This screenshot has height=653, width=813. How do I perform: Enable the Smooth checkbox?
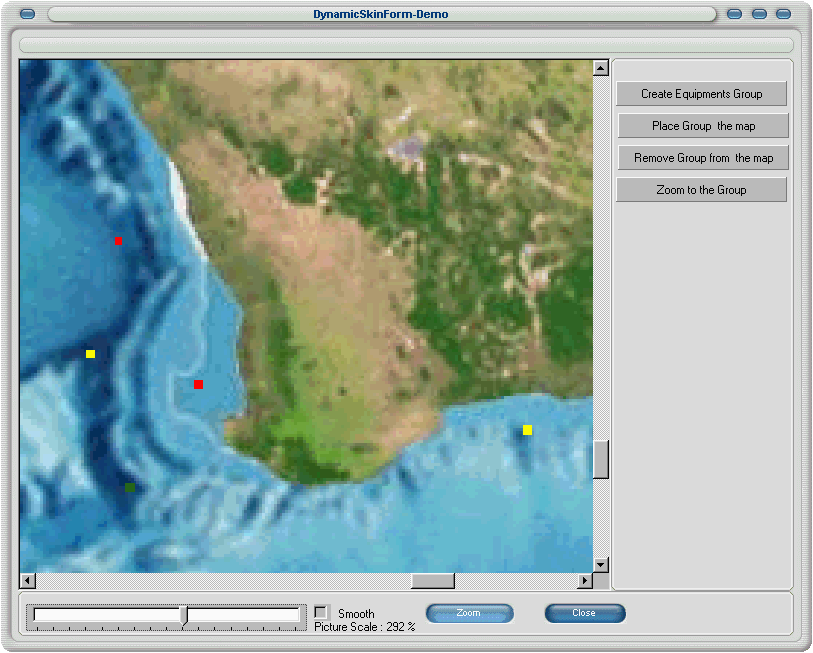[x=321, y=612]
